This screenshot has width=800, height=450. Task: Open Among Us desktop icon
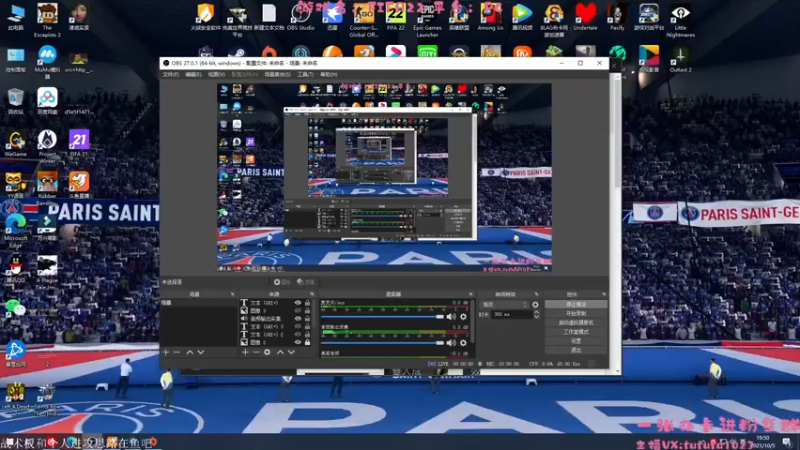[490, 18]
